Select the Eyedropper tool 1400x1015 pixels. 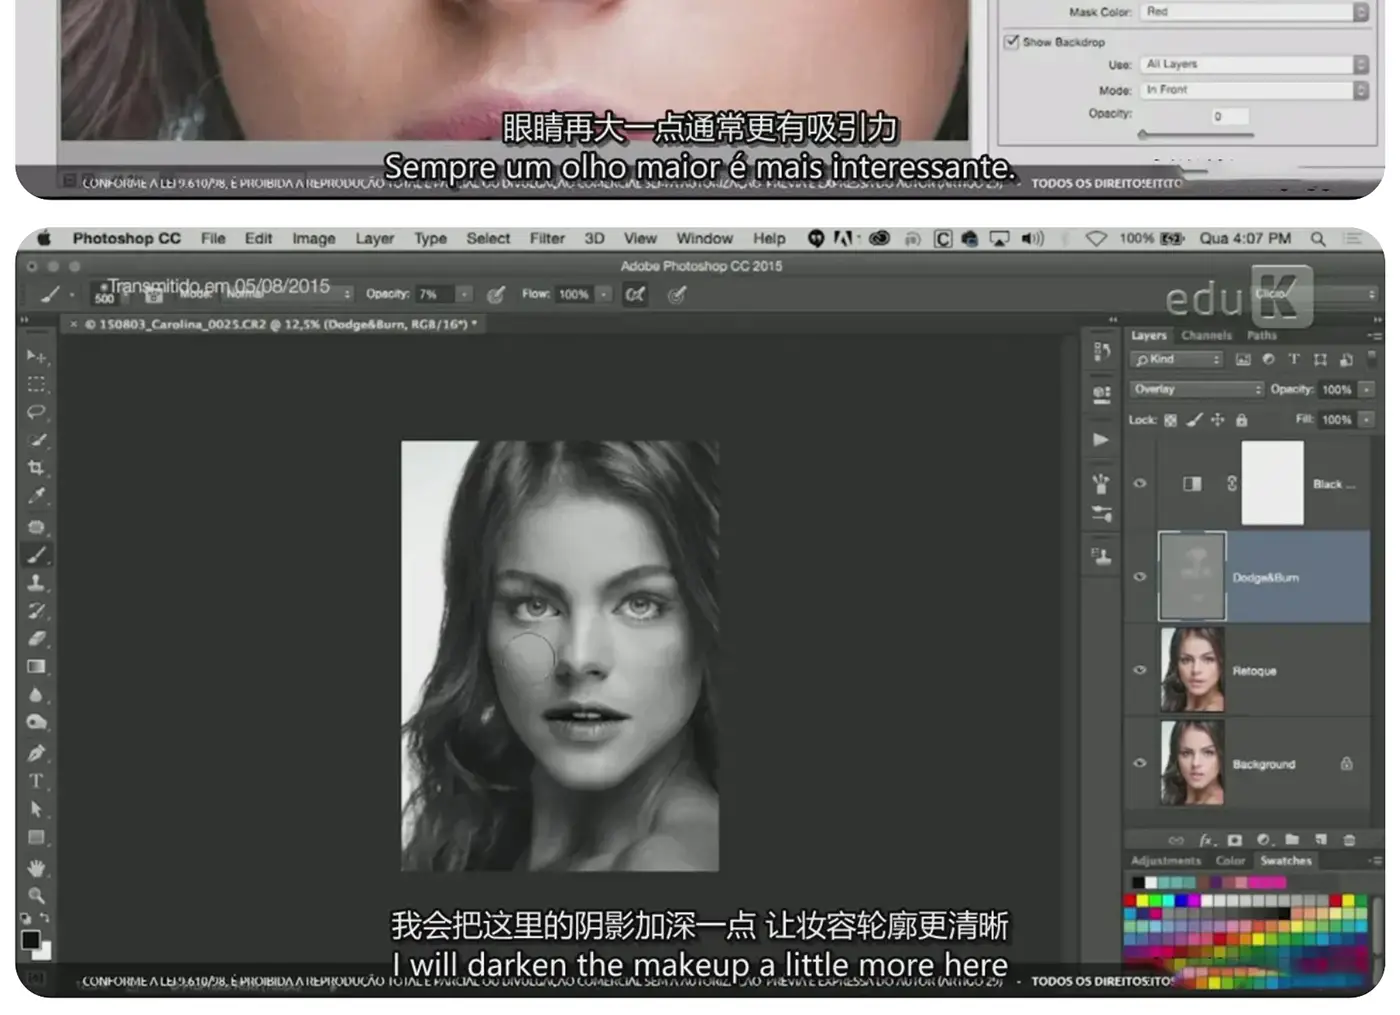click(x=36, y=496)
